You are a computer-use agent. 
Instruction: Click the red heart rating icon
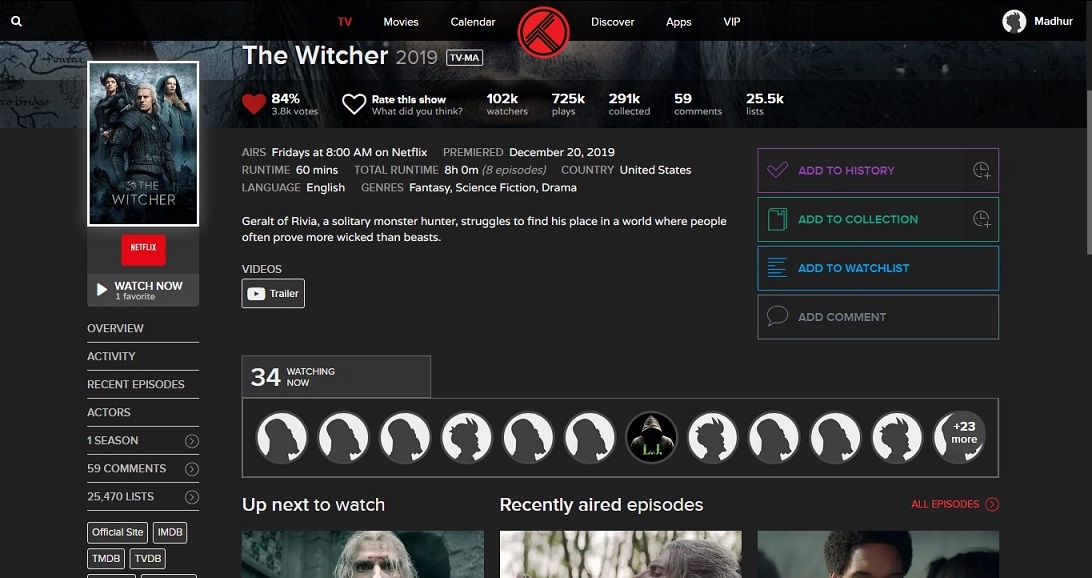[x=254, y=104]
